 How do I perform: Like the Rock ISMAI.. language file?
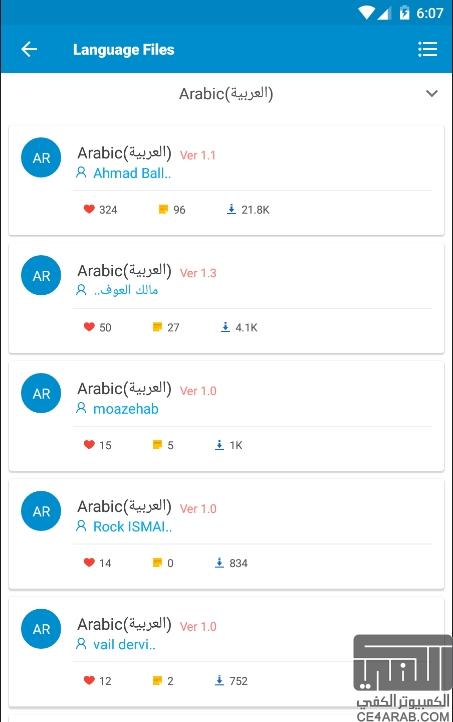(89, 562)
